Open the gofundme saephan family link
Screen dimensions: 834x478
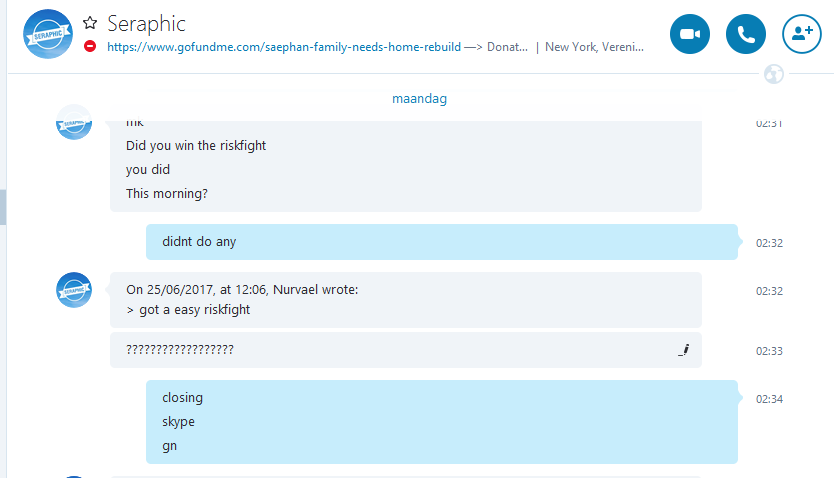point(284,47)
